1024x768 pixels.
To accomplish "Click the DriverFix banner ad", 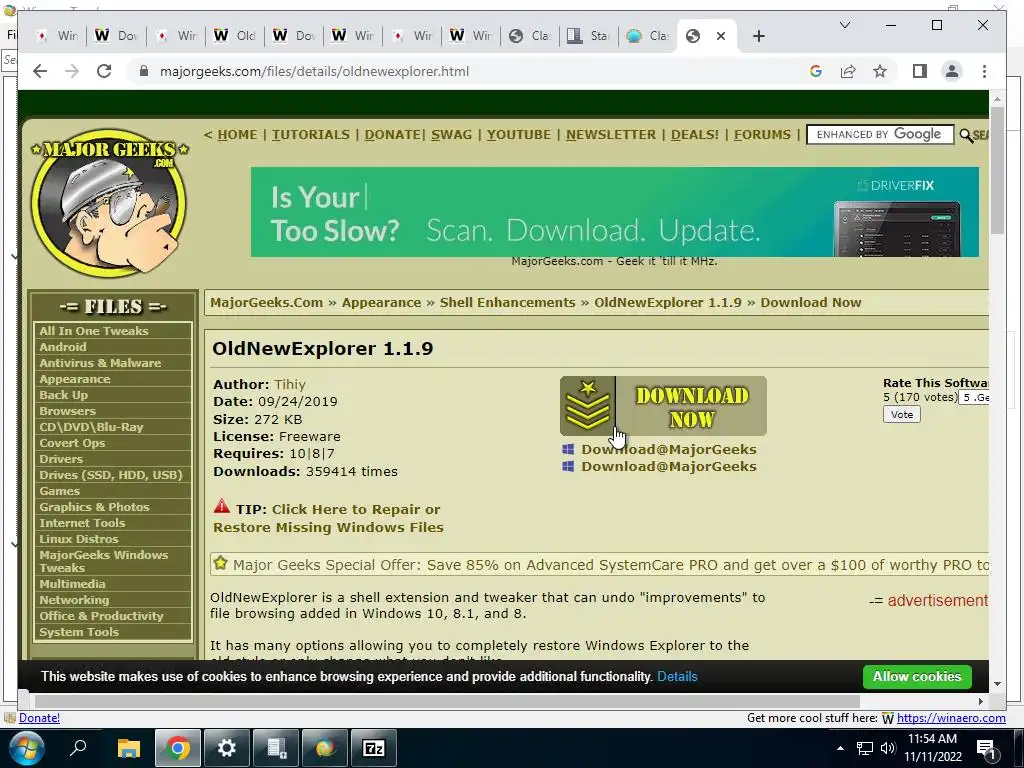I will click(x=615, y=212).
